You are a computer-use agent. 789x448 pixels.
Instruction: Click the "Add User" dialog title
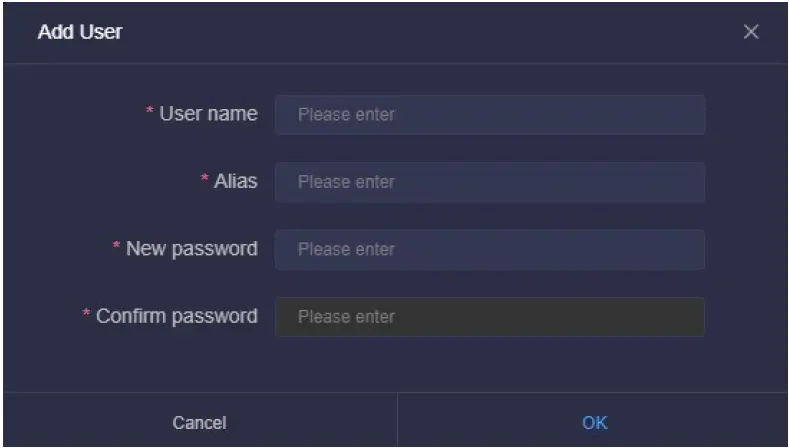80,32
